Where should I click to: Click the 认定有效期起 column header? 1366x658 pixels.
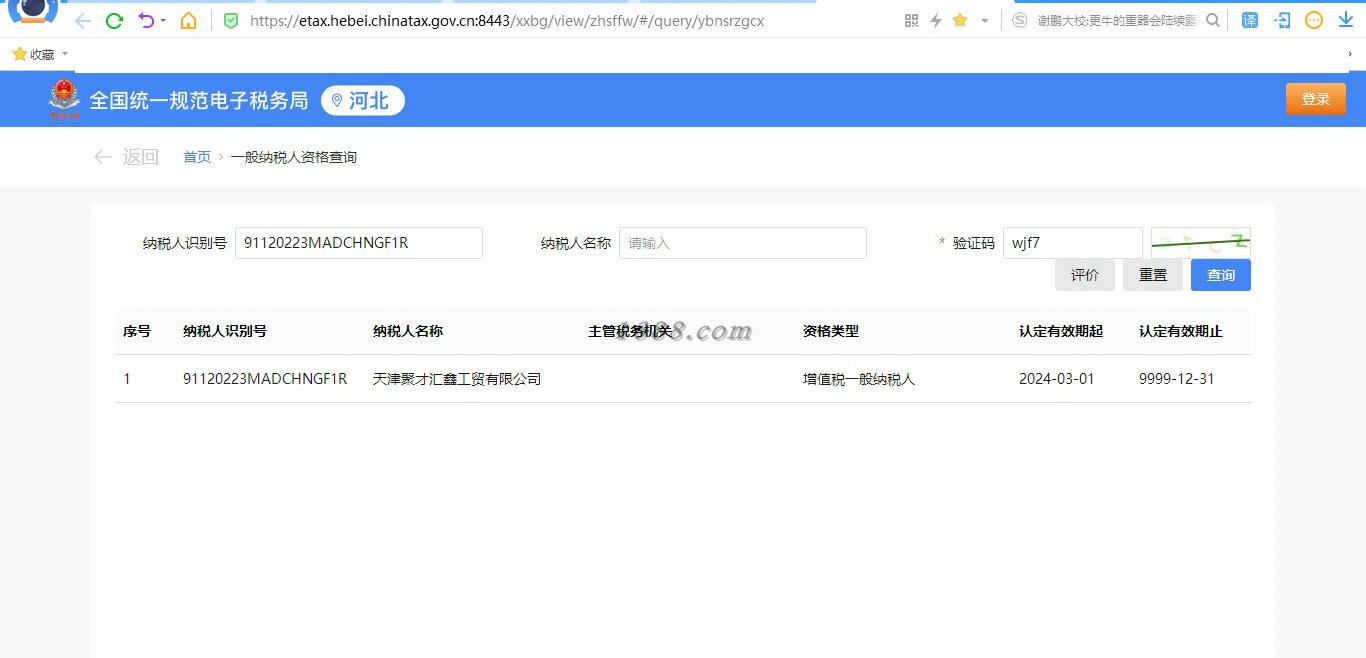(1061, 331)
